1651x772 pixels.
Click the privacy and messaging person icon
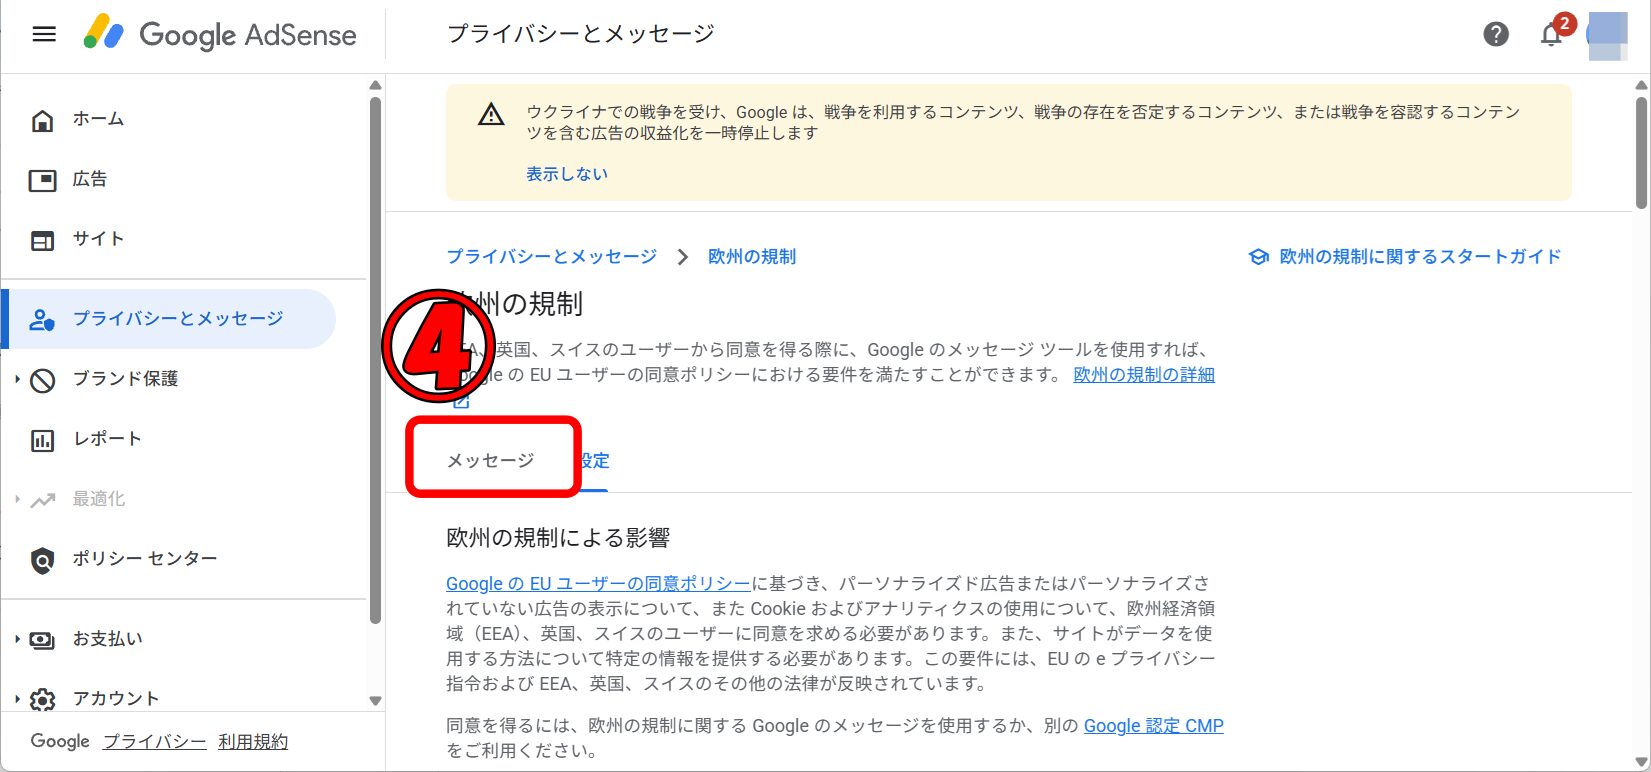pyautogui.click(x=42, y=320)
